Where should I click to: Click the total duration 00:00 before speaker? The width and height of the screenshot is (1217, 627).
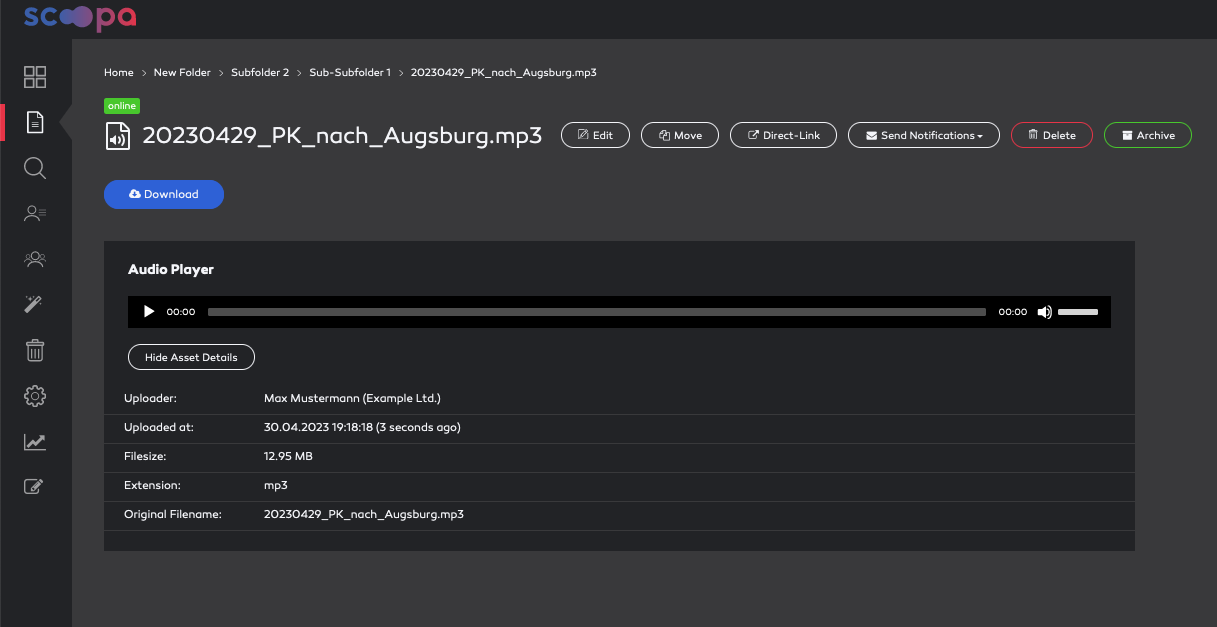point(1013,312)
